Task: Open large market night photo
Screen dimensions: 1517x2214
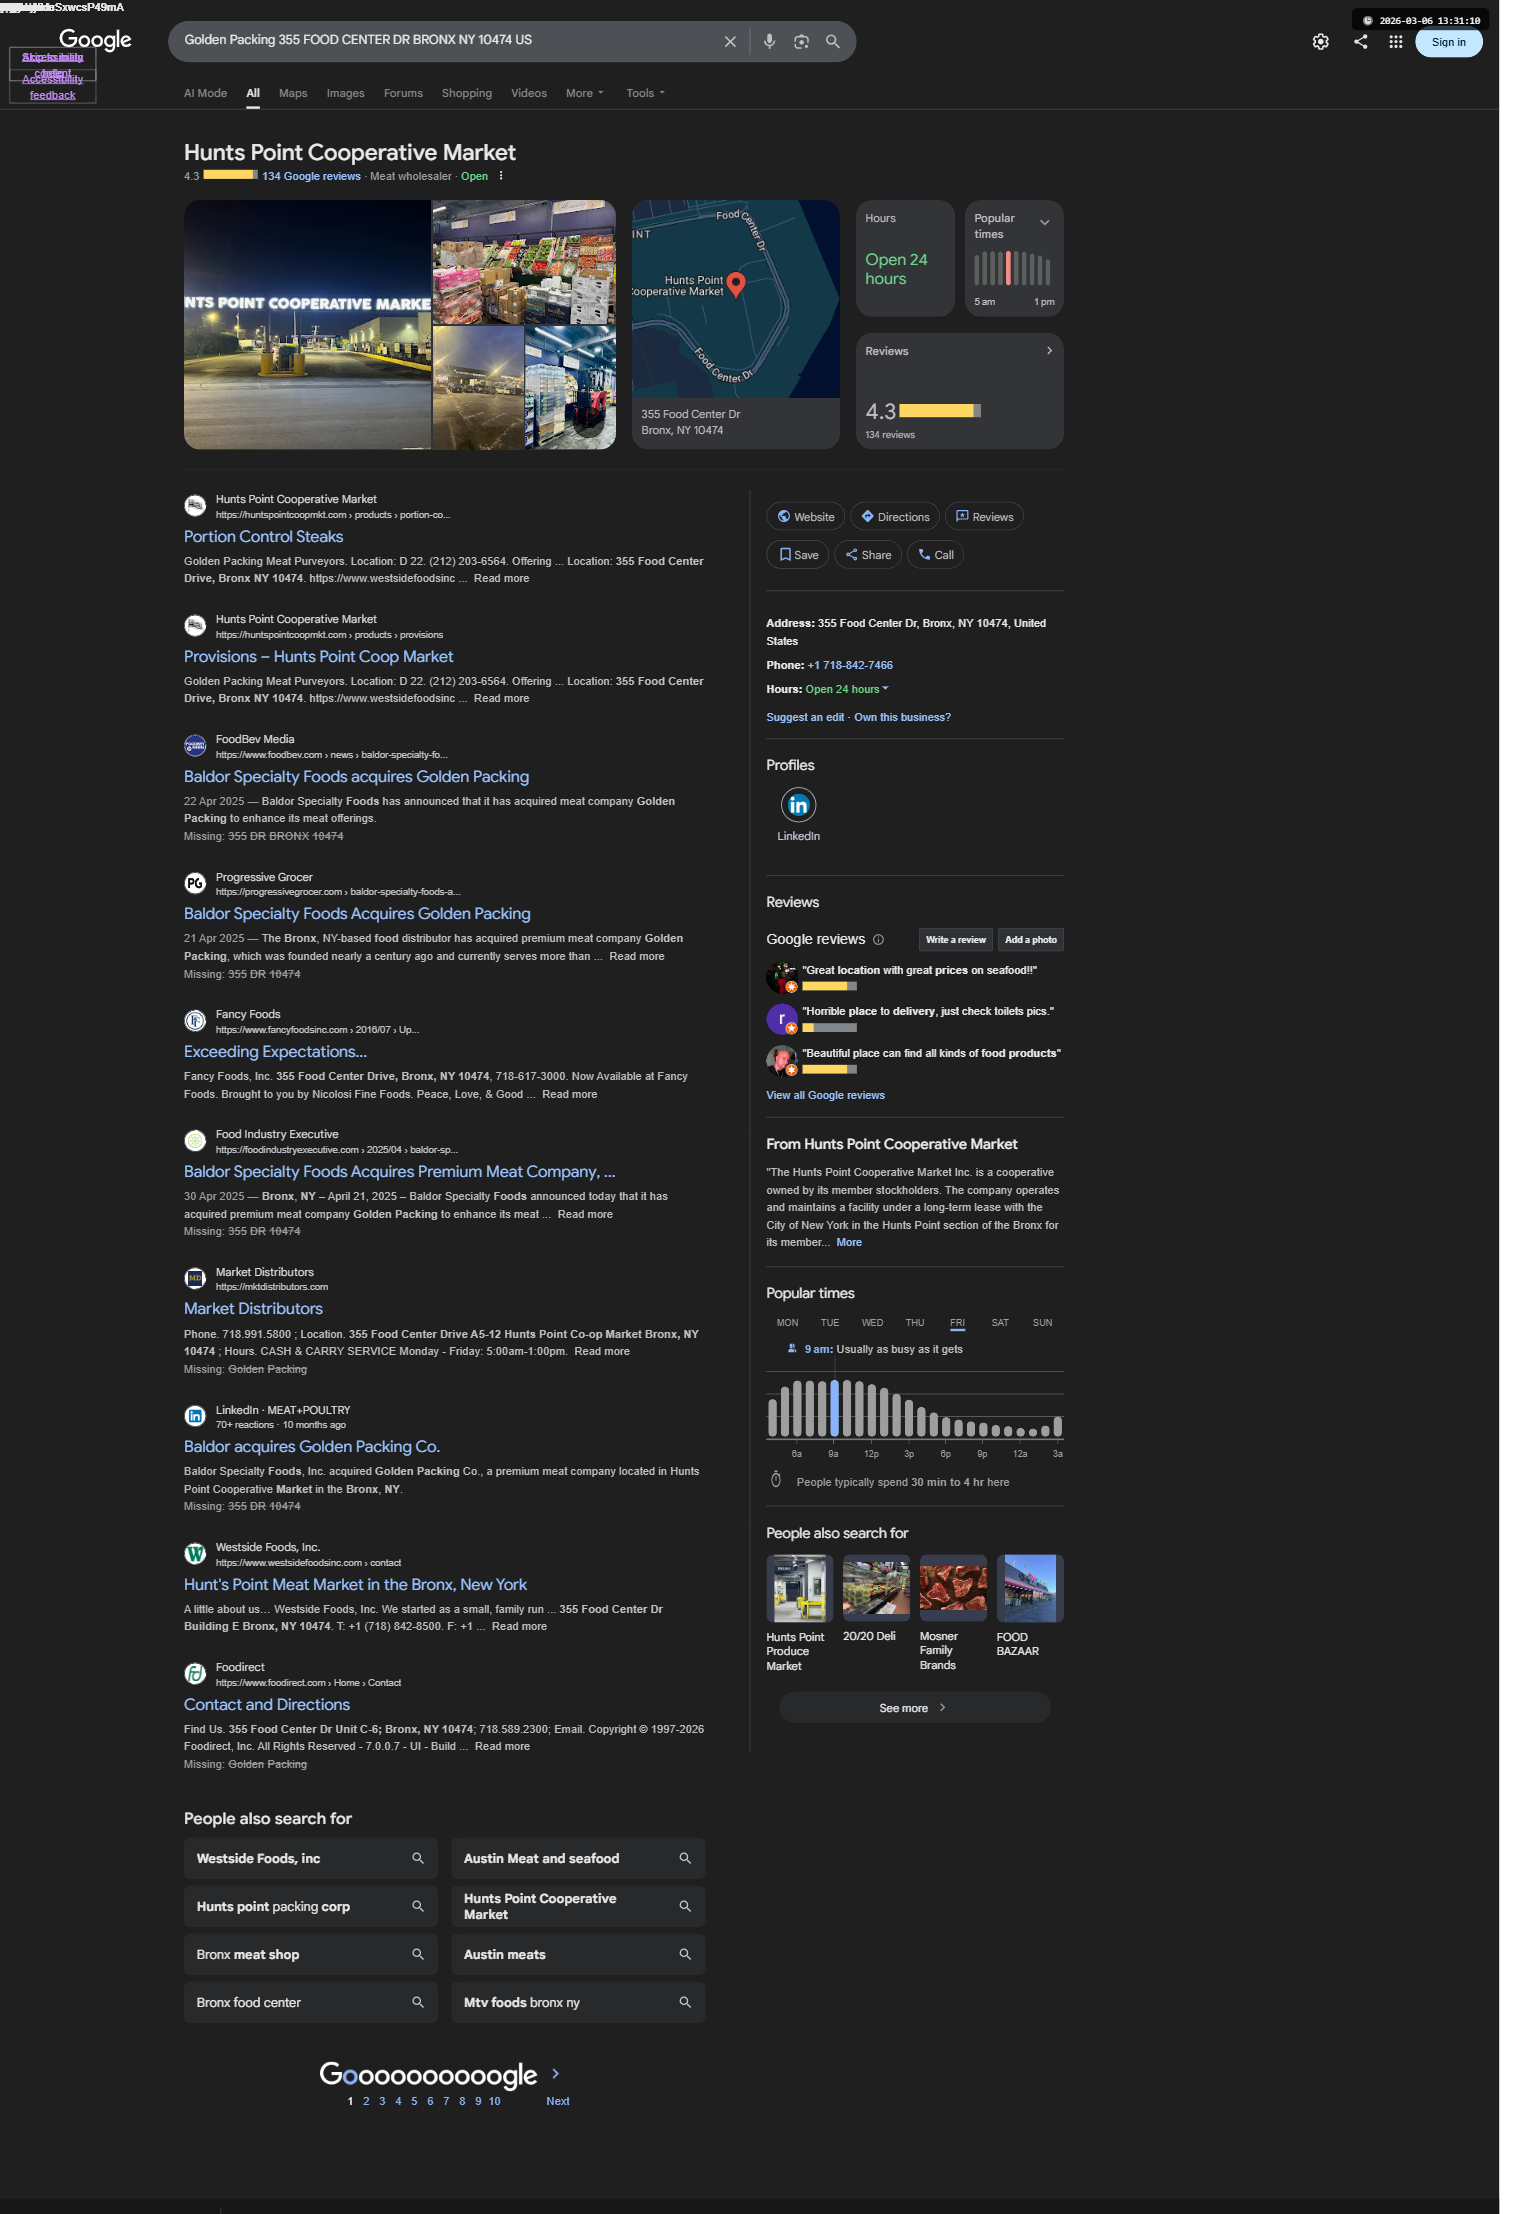Action: pos(307,325)
